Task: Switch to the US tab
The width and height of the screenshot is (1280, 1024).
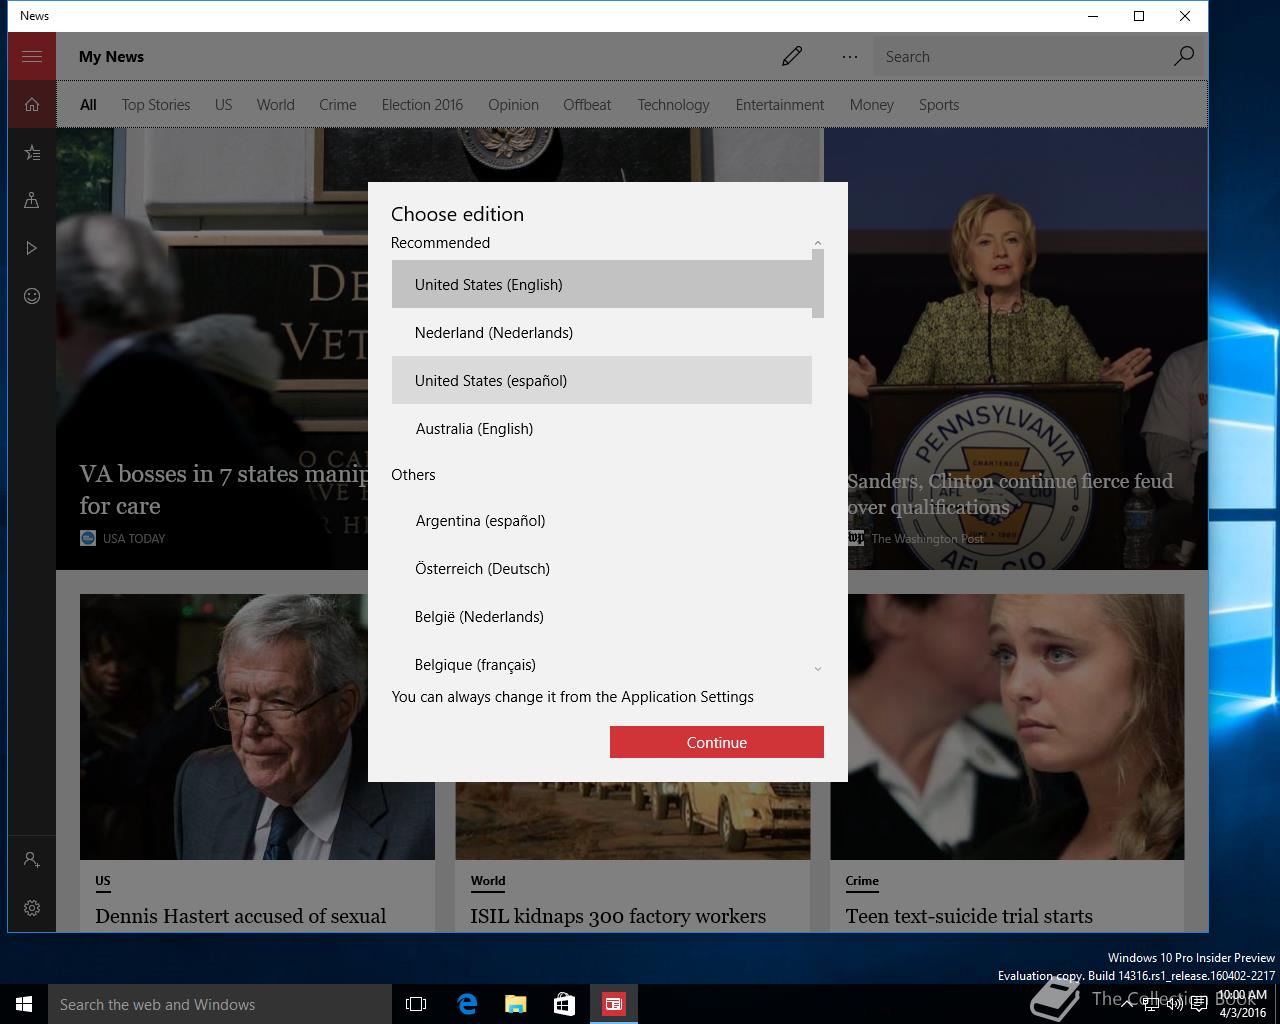Action: (x=223, y=105)
